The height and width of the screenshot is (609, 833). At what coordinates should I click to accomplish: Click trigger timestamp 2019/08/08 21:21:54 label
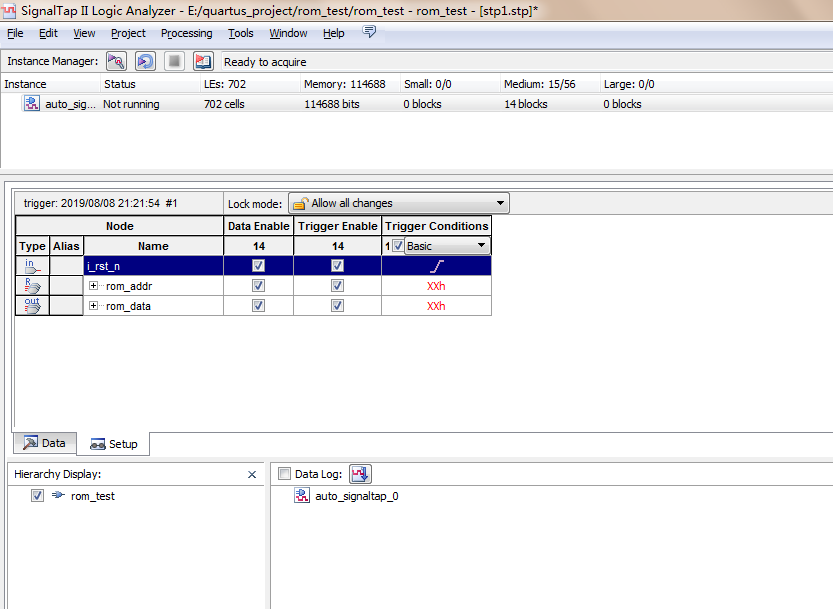[x=100, y=203]
